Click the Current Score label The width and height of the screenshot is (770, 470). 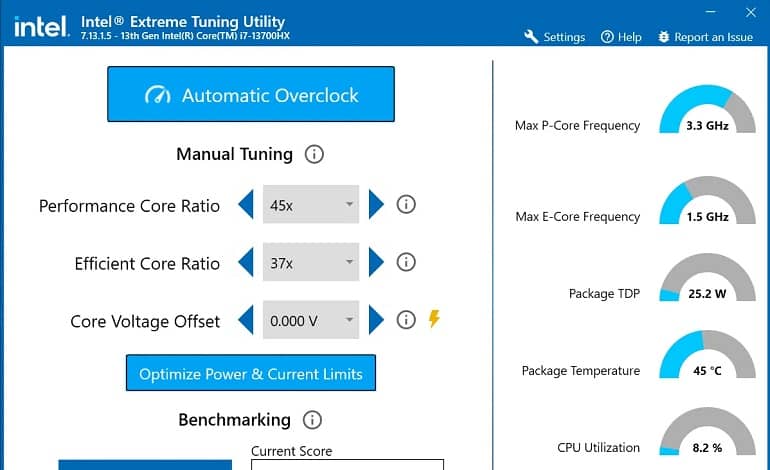point(291,451)
